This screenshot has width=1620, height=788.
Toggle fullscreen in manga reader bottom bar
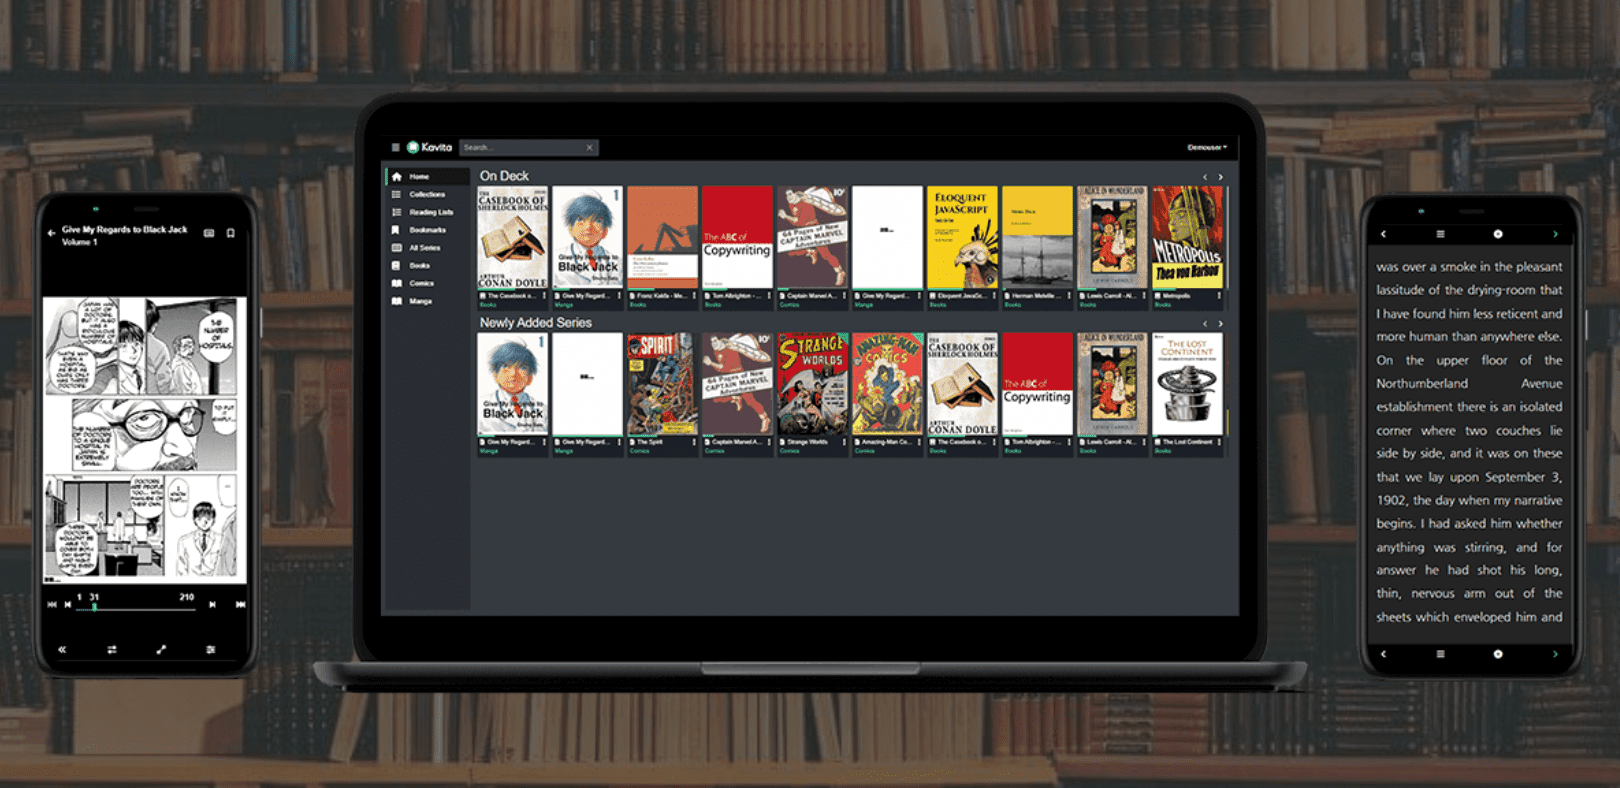tap(161, 649)
